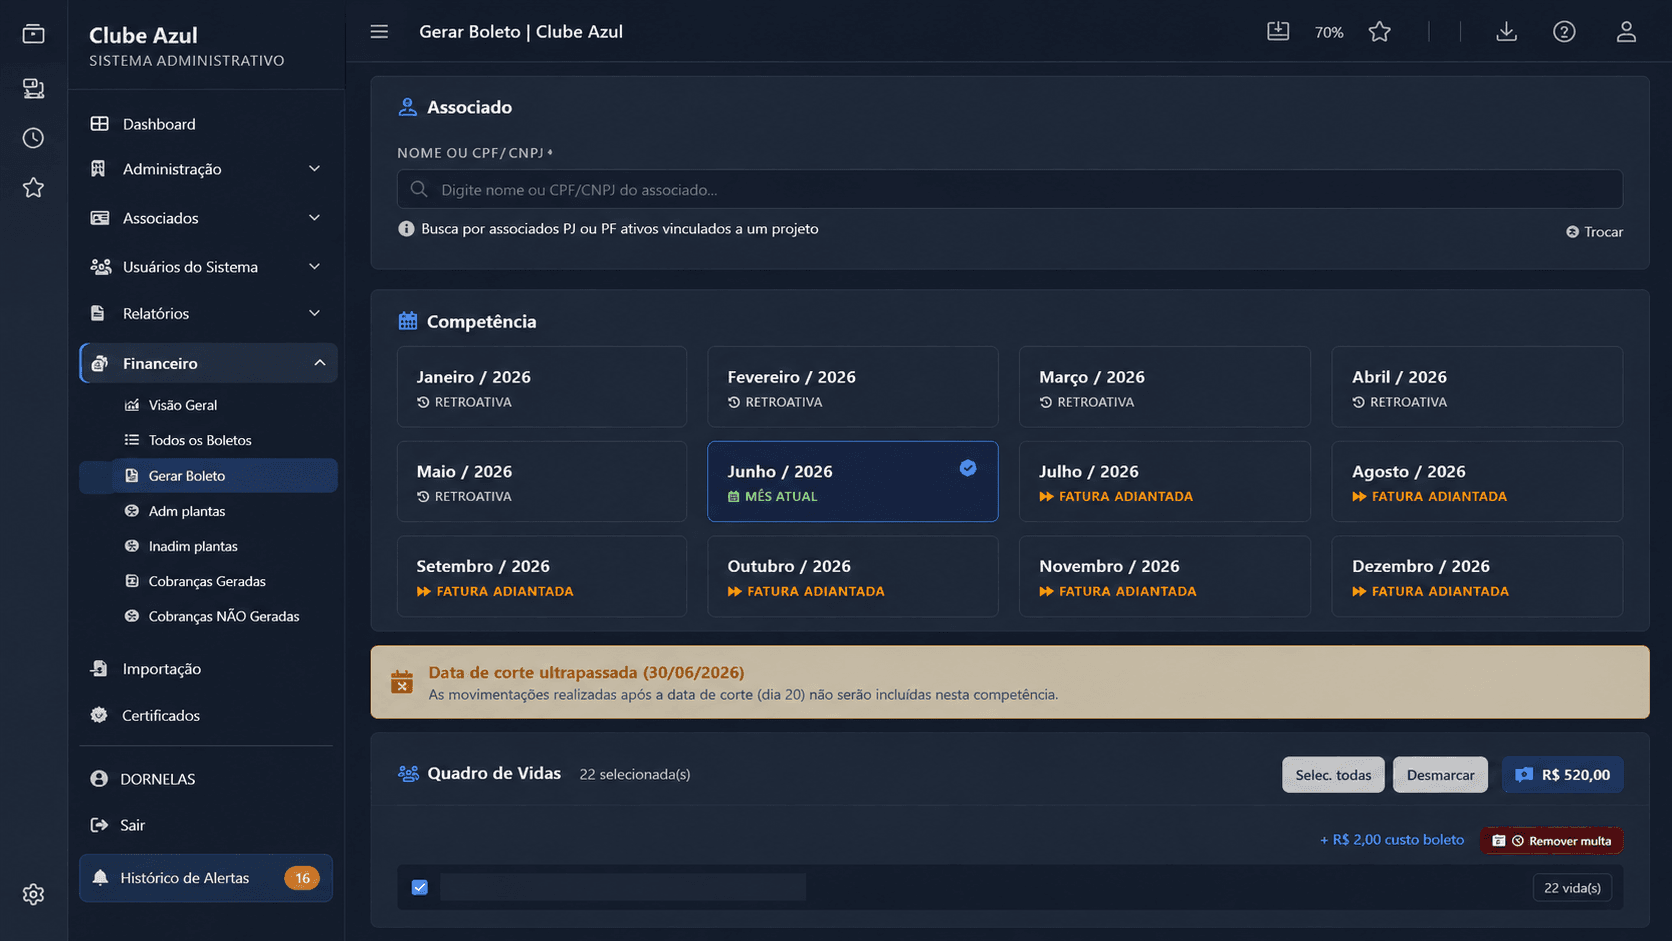Click the Sair logout icon

[99, 825]
